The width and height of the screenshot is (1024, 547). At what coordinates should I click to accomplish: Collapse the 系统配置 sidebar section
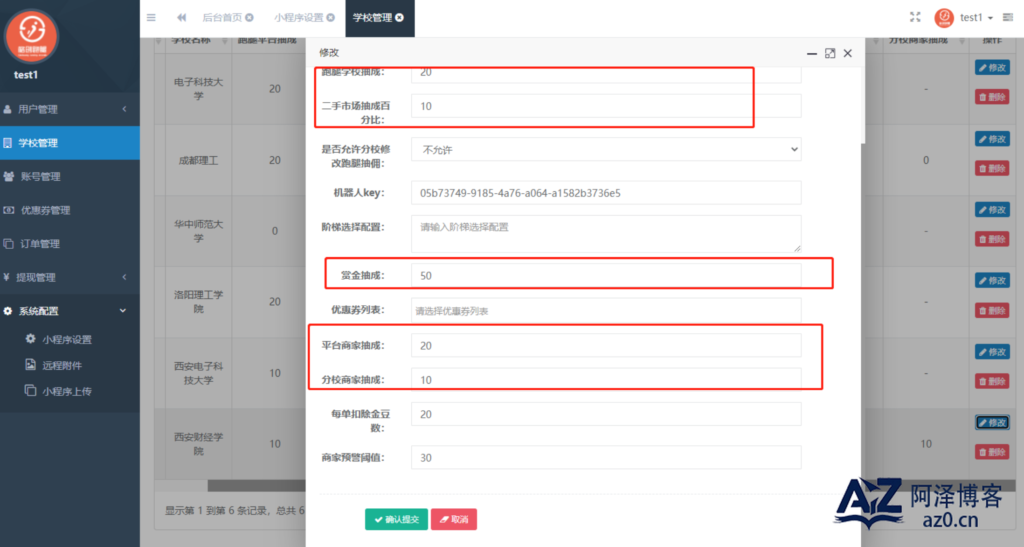pyautogui.click(x=70, y=311)
